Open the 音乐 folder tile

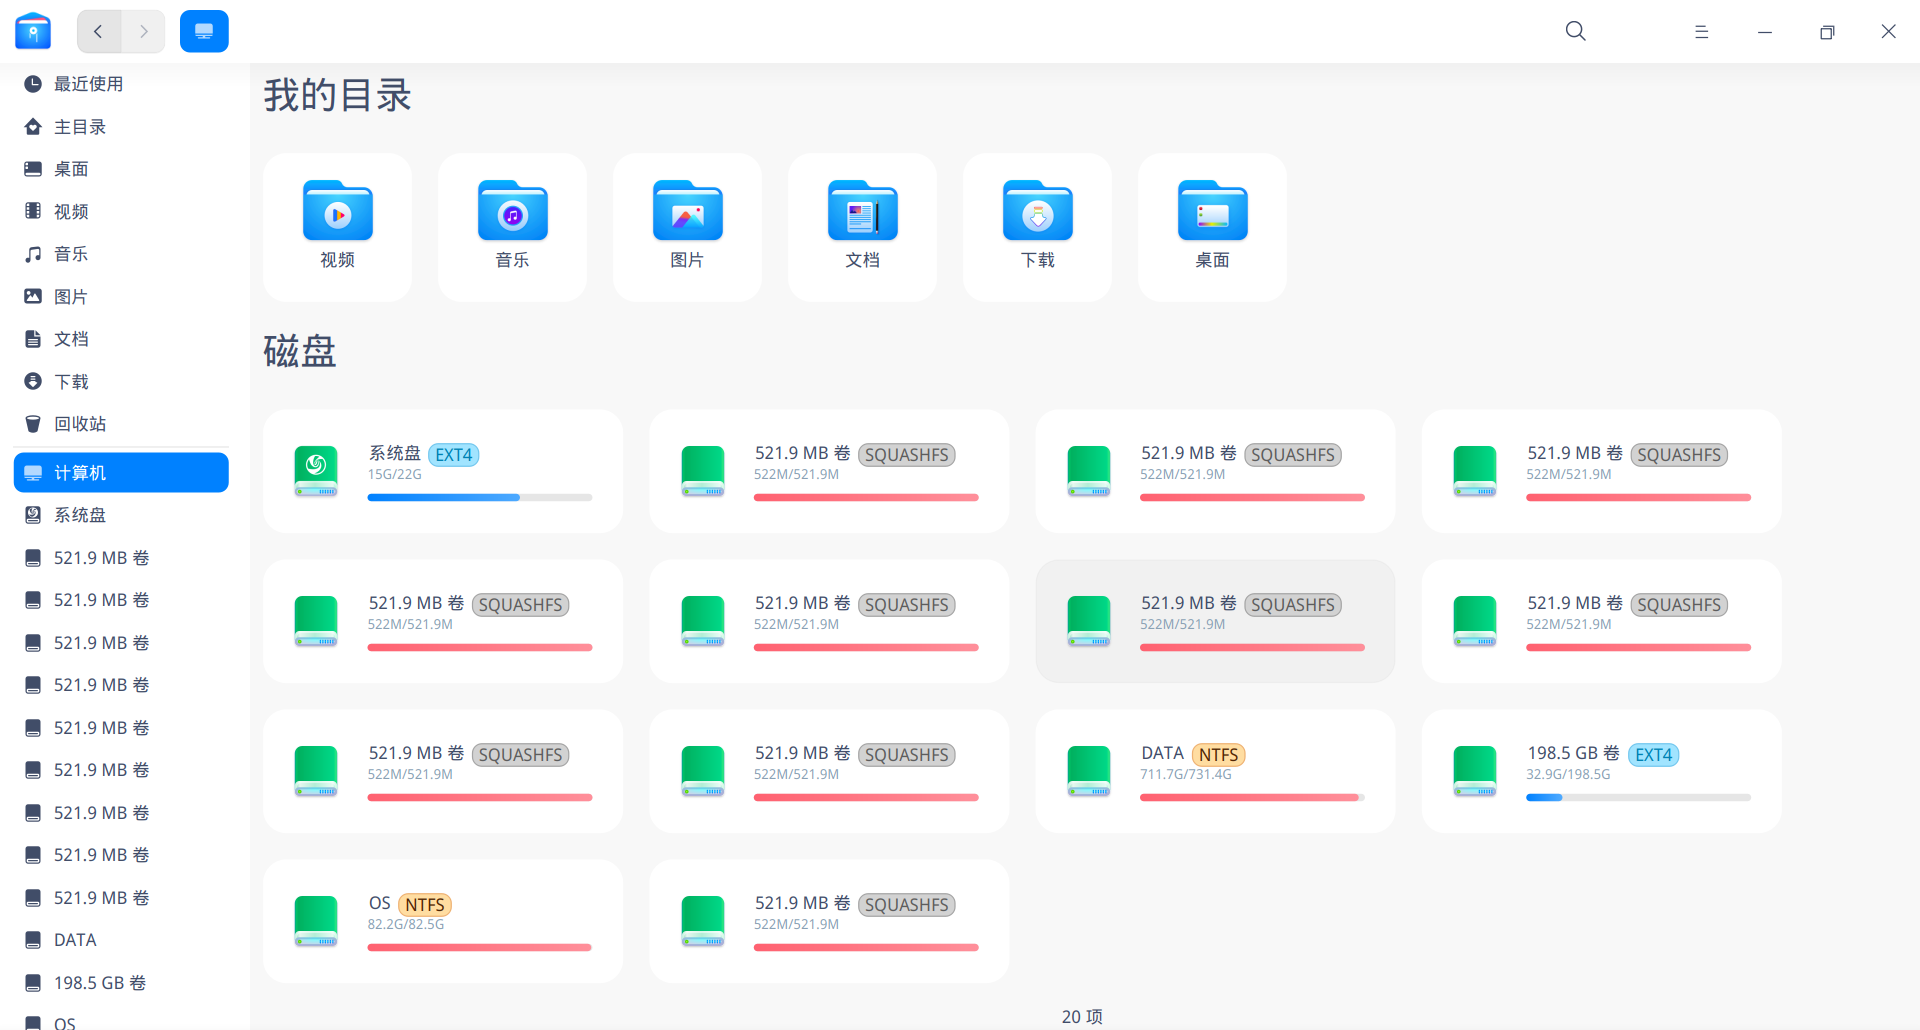coord(513,227)
